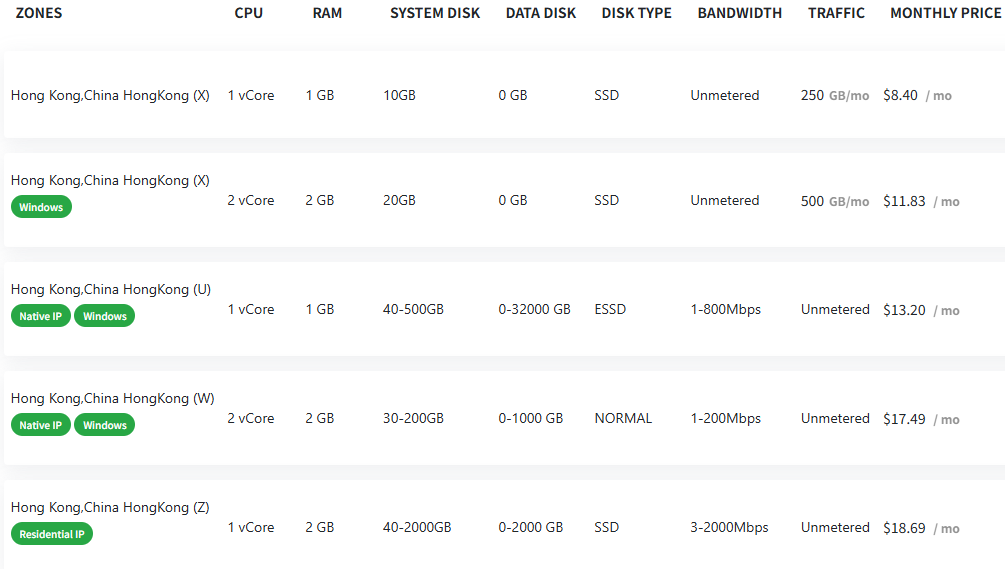Select the $8.40 monthly price
The height and width of the screenshot is (569, 1005).
click(900, 96)
